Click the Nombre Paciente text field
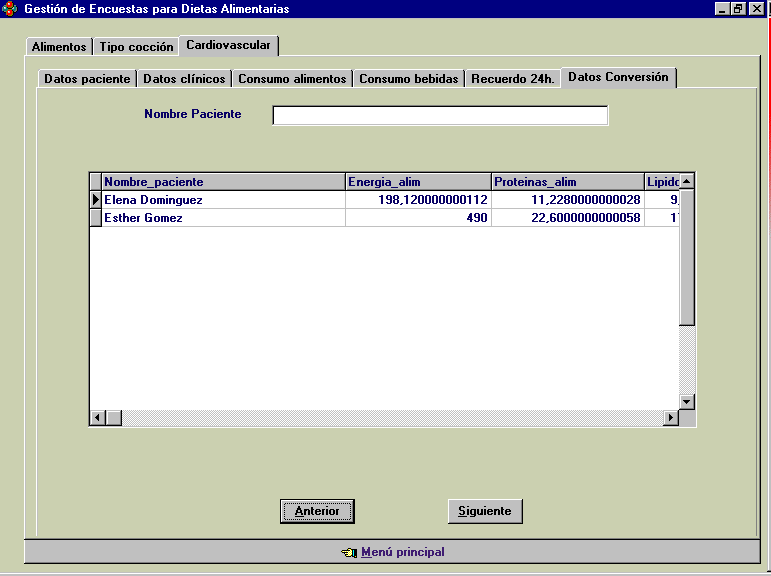 point(440,116)
